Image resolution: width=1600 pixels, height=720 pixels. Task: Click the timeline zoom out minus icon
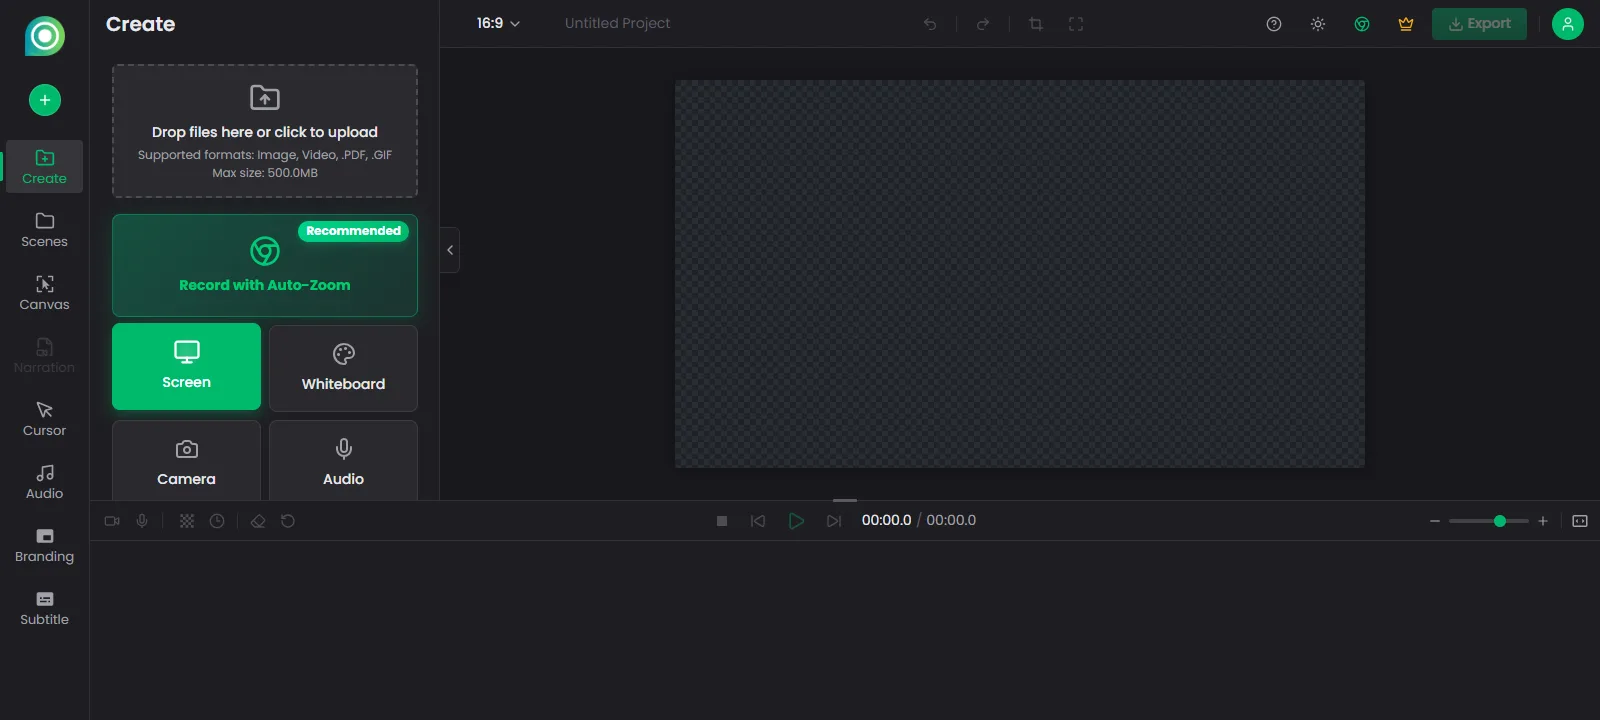(1435, 521)
